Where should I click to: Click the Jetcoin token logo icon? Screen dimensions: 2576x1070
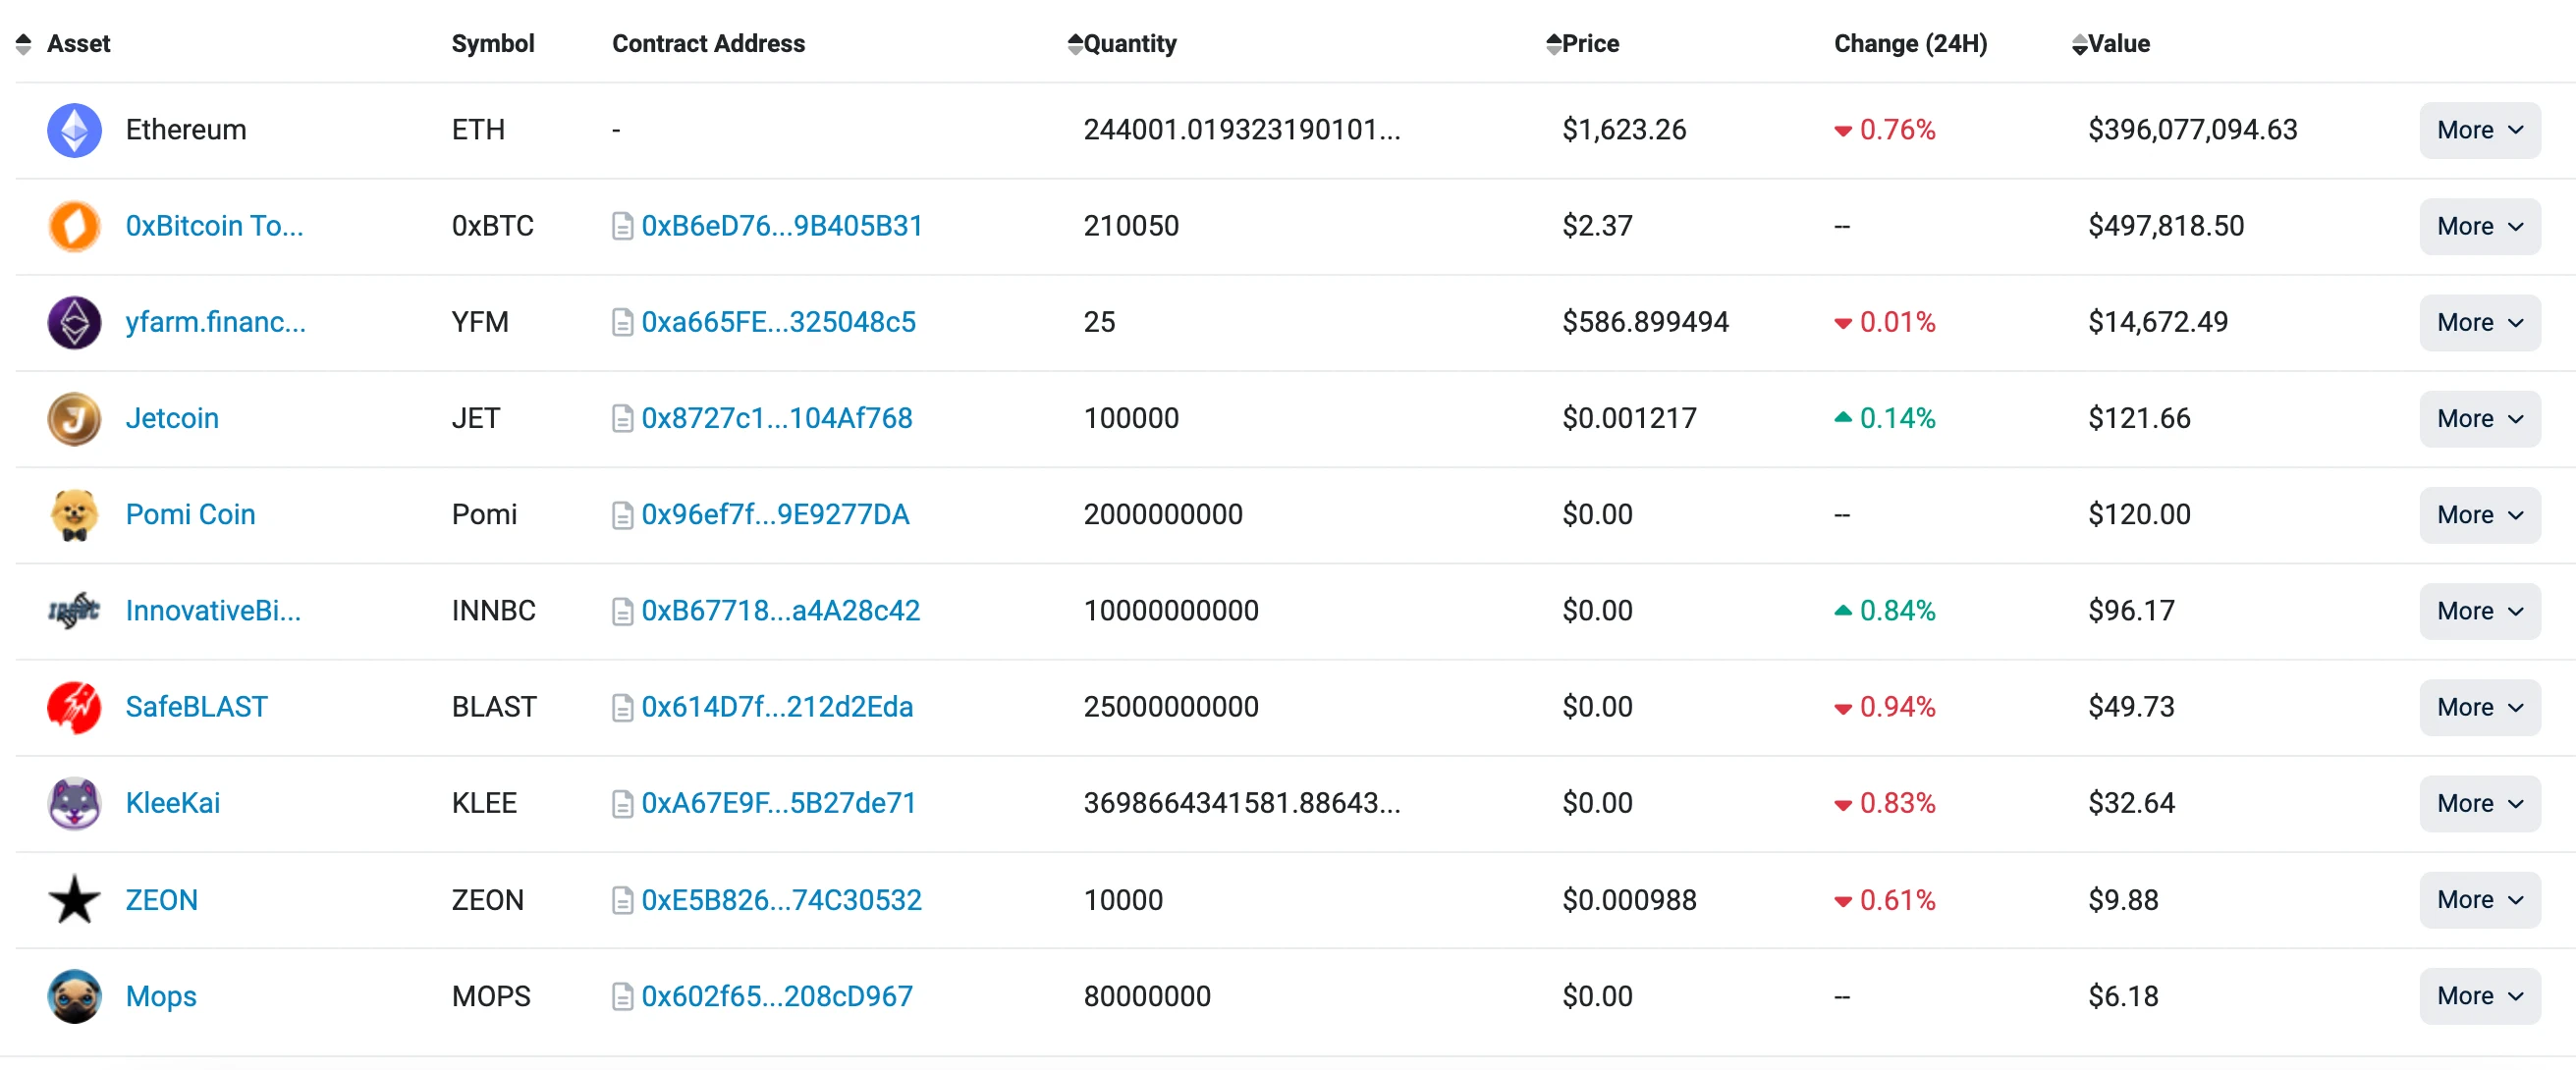(74, 418)
